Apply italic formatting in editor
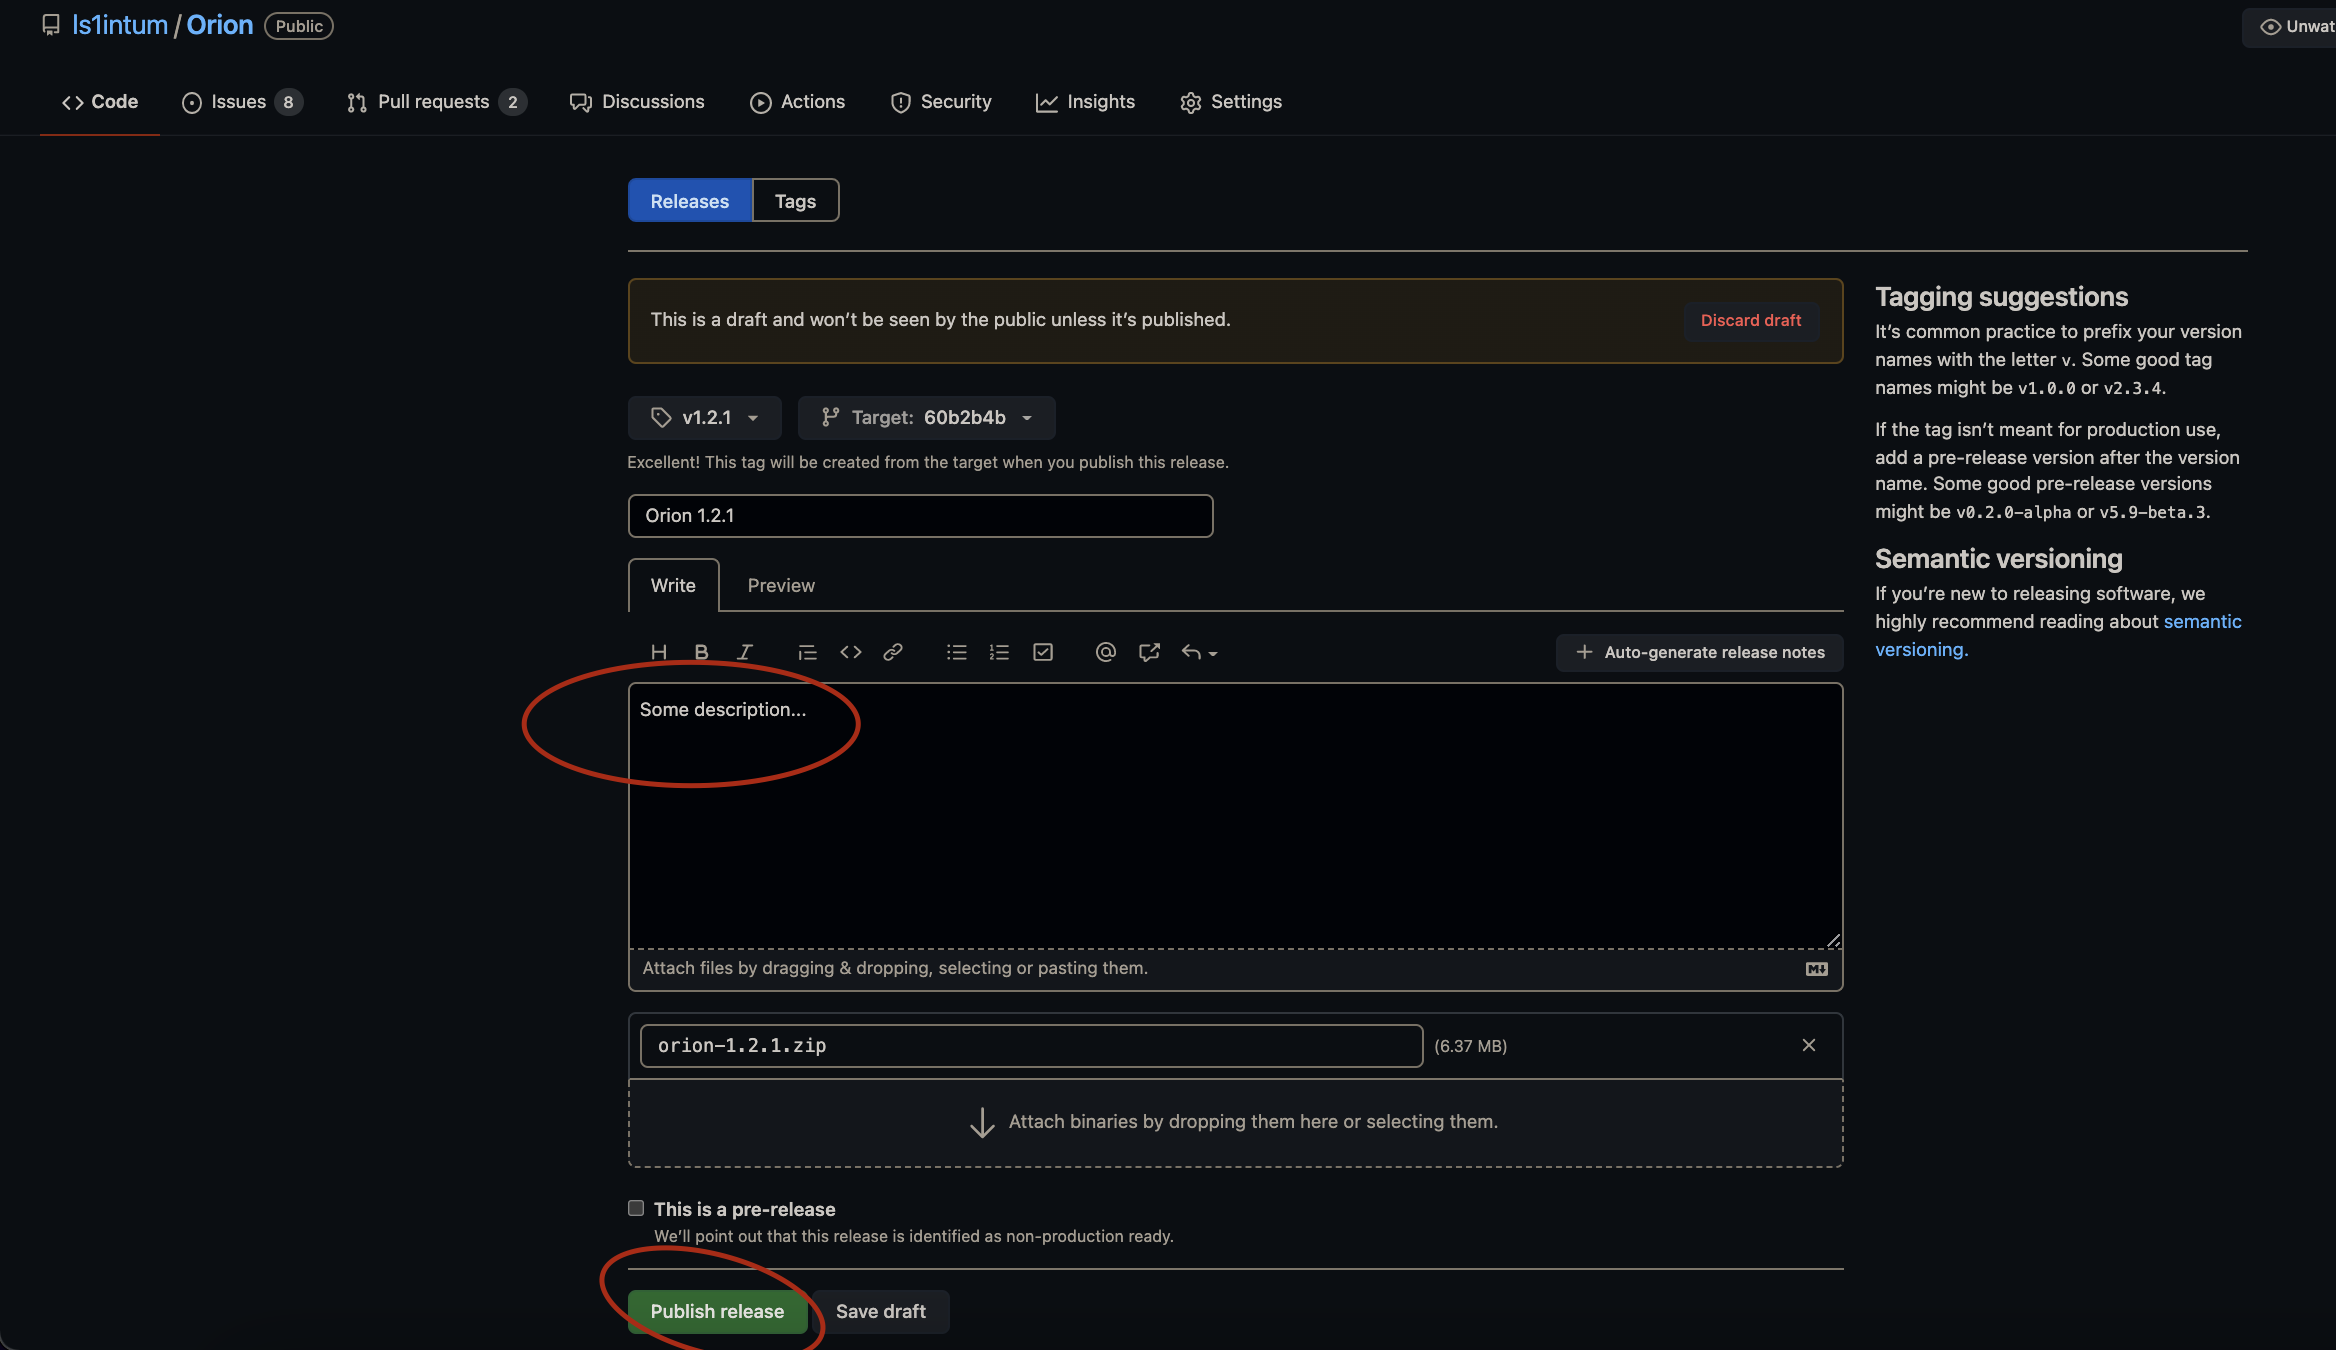This screenshot has width=2336, height=1350. tap(744, 652)
